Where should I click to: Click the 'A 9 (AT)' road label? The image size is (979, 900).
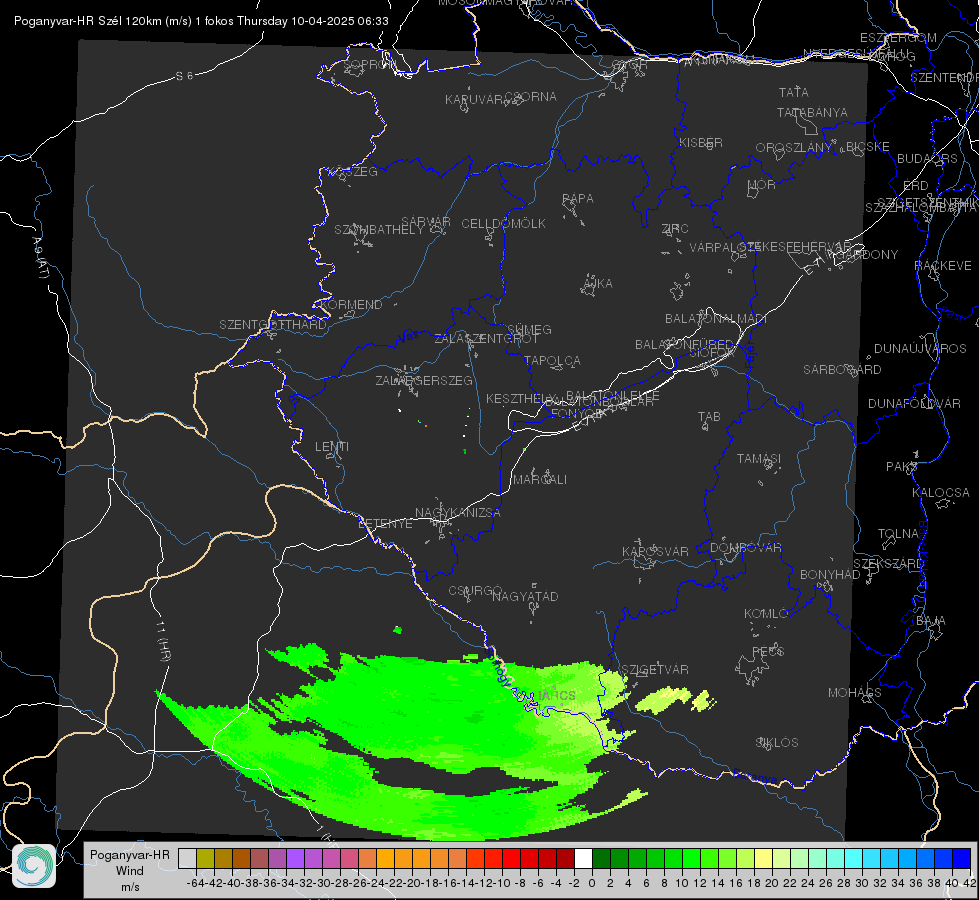[40, 258]
